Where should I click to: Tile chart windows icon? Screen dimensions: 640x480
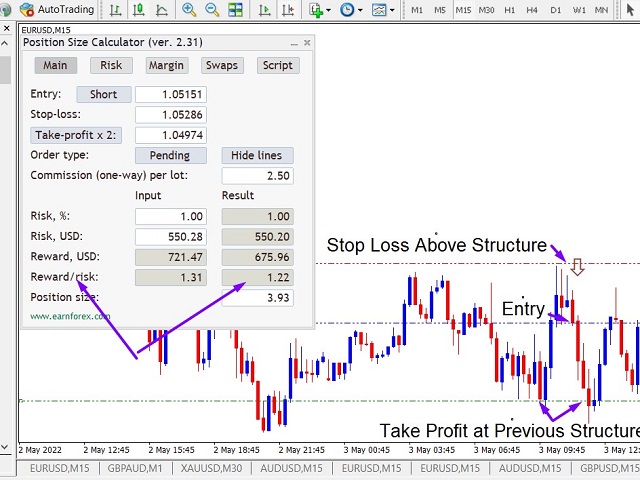click(x=235, y=9)
